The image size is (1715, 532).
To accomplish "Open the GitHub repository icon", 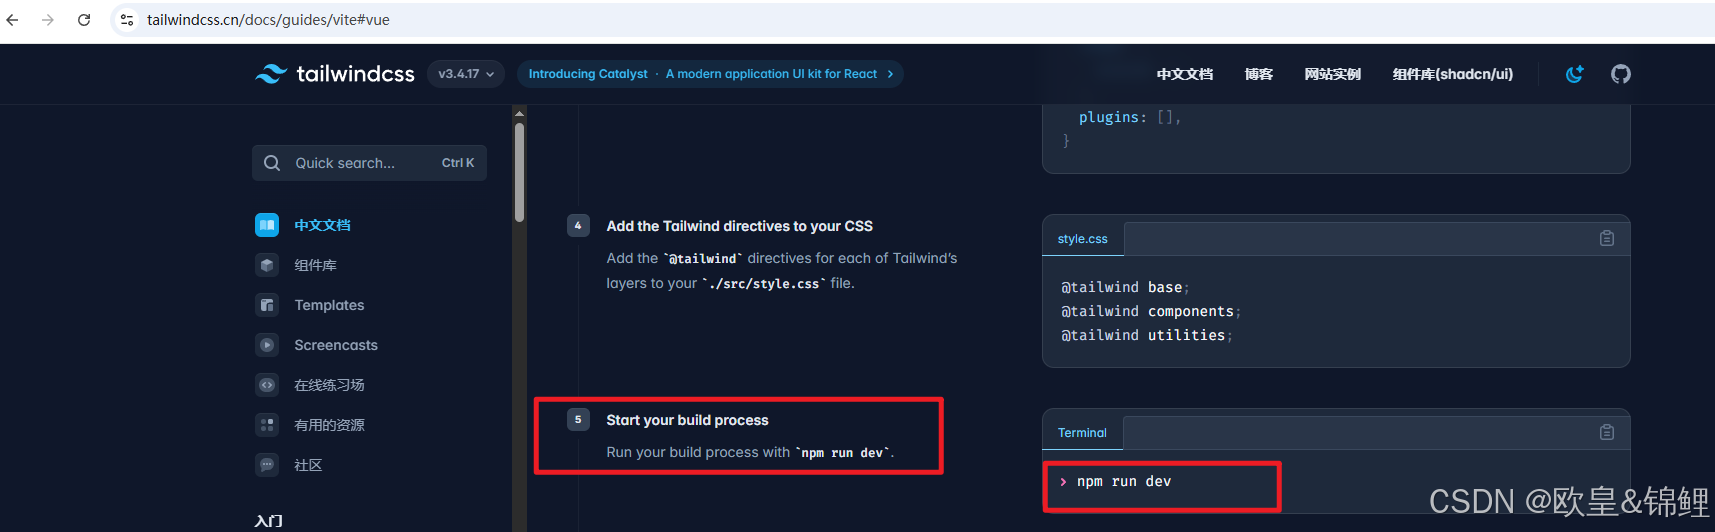I will (x=1621, y=74).
